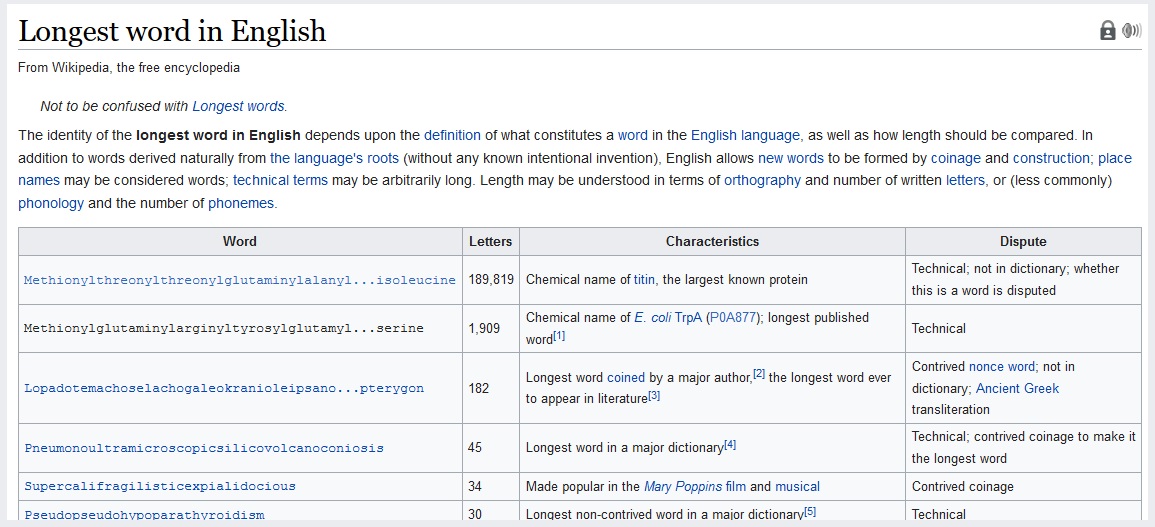Viewport: 1155px width, 527px height.
Task: Jump to footnote reference [4]
Action: click(x=730, y=444)
